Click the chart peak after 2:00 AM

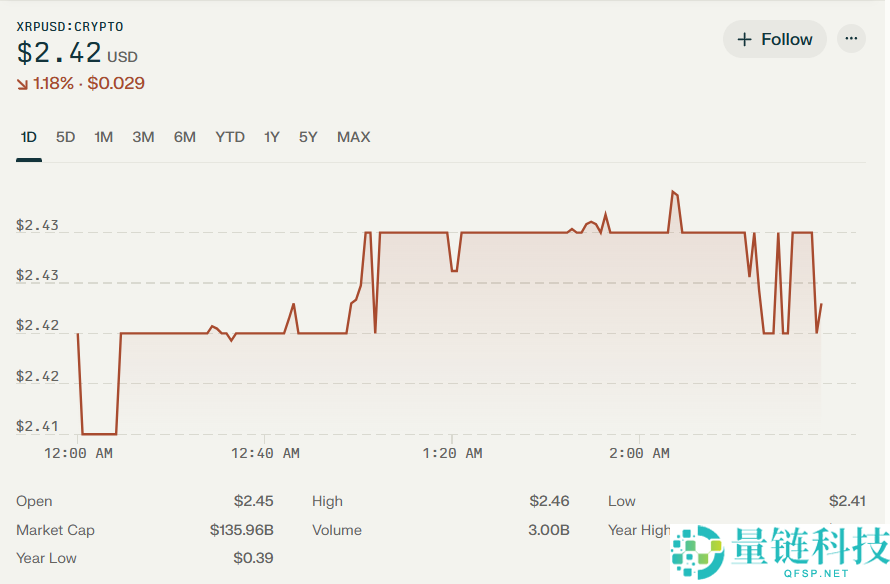(673, 191)
